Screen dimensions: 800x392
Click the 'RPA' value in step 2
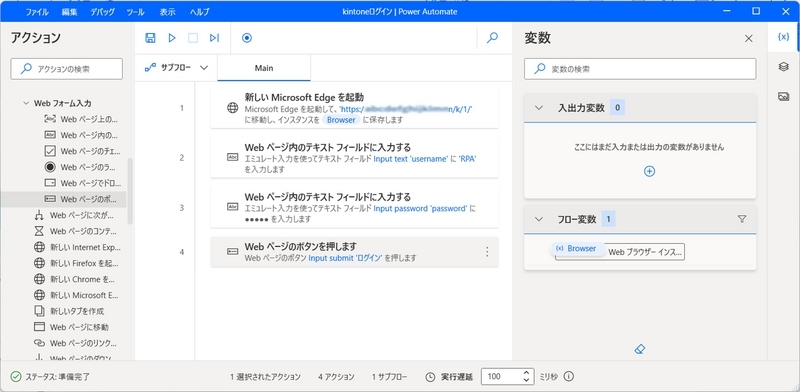[x=467, y=159]
